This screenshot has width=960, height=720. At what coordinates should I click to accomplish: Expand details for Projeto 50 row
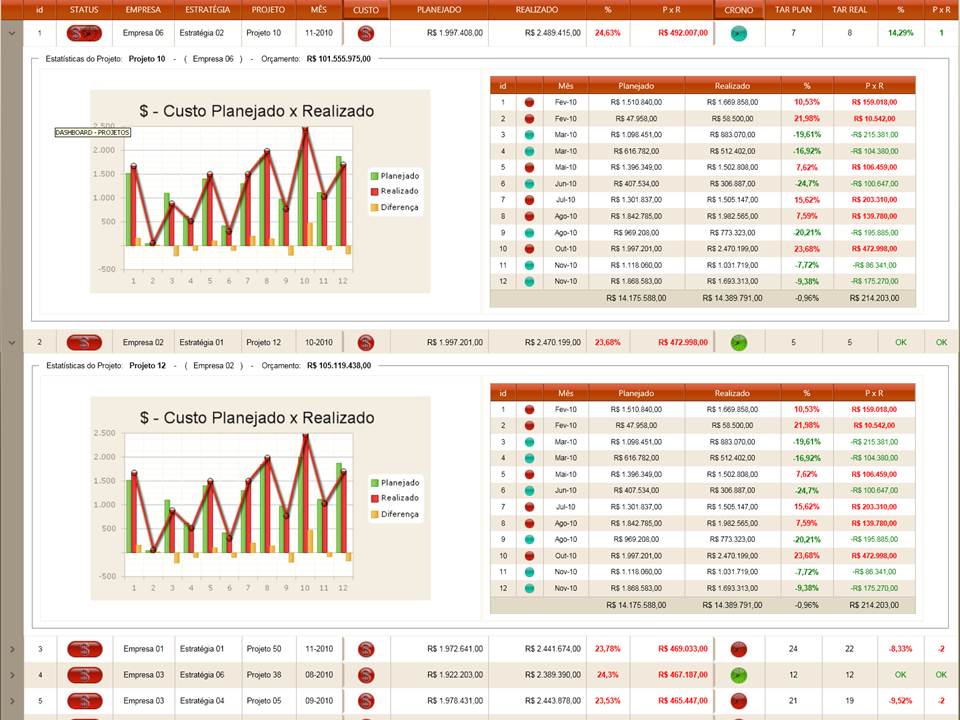click(x=12, y=649)
